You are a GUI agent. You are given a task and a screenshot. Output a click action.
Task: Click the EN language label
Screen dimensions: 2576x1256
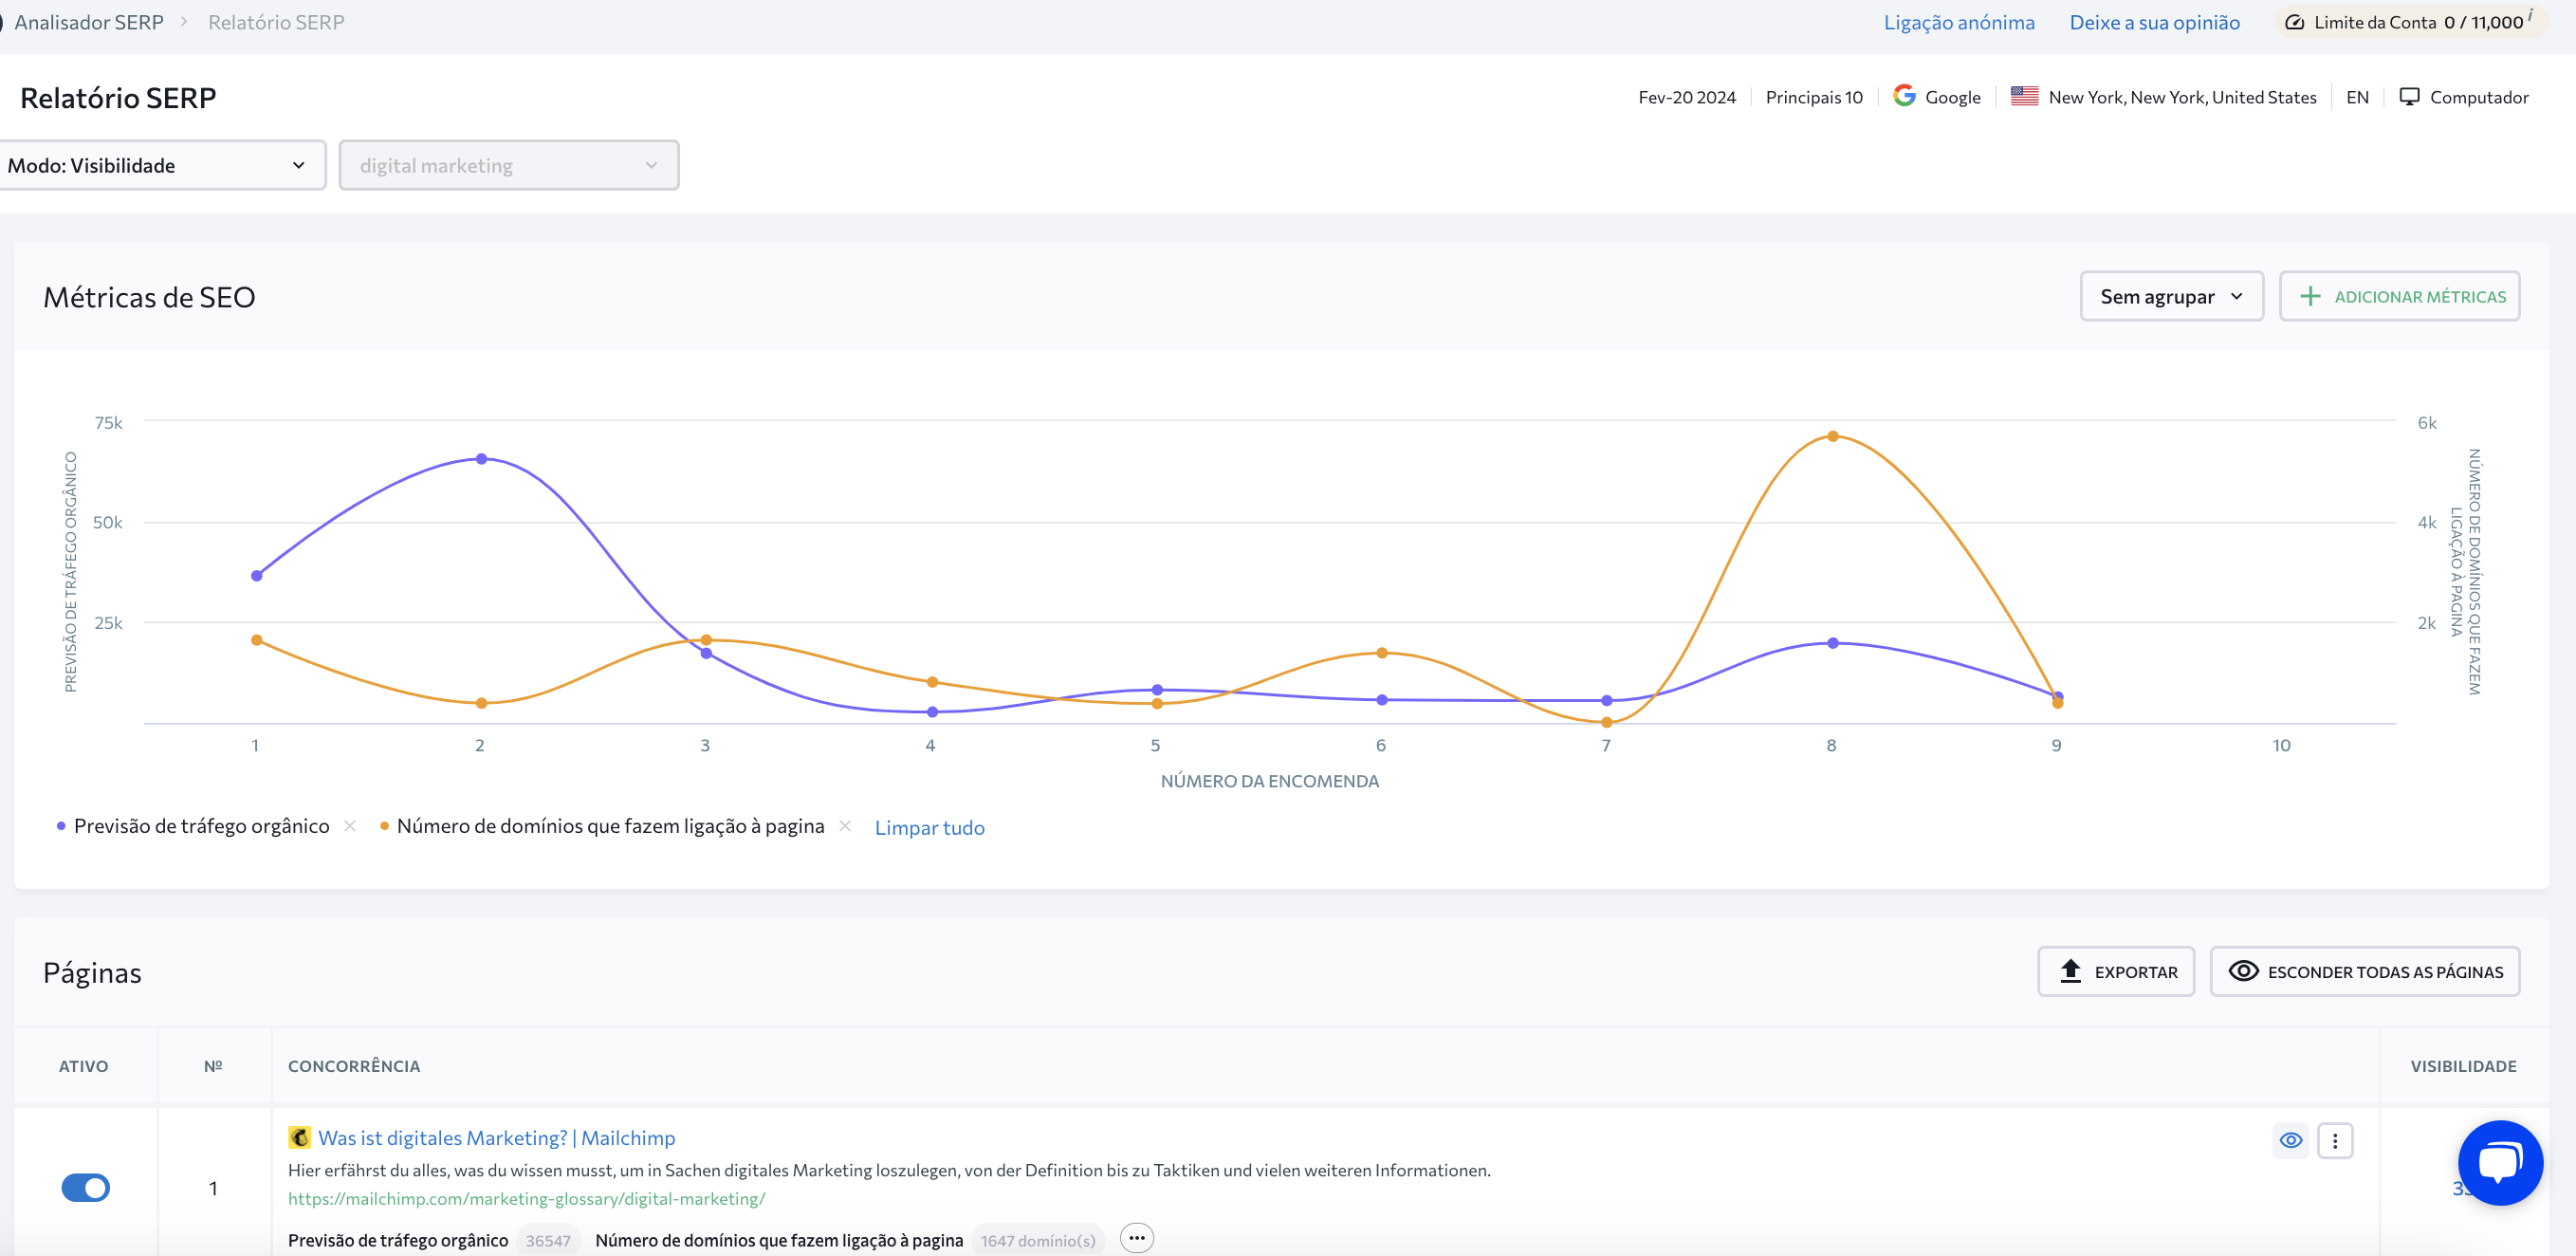click(x=2357, y=97)
